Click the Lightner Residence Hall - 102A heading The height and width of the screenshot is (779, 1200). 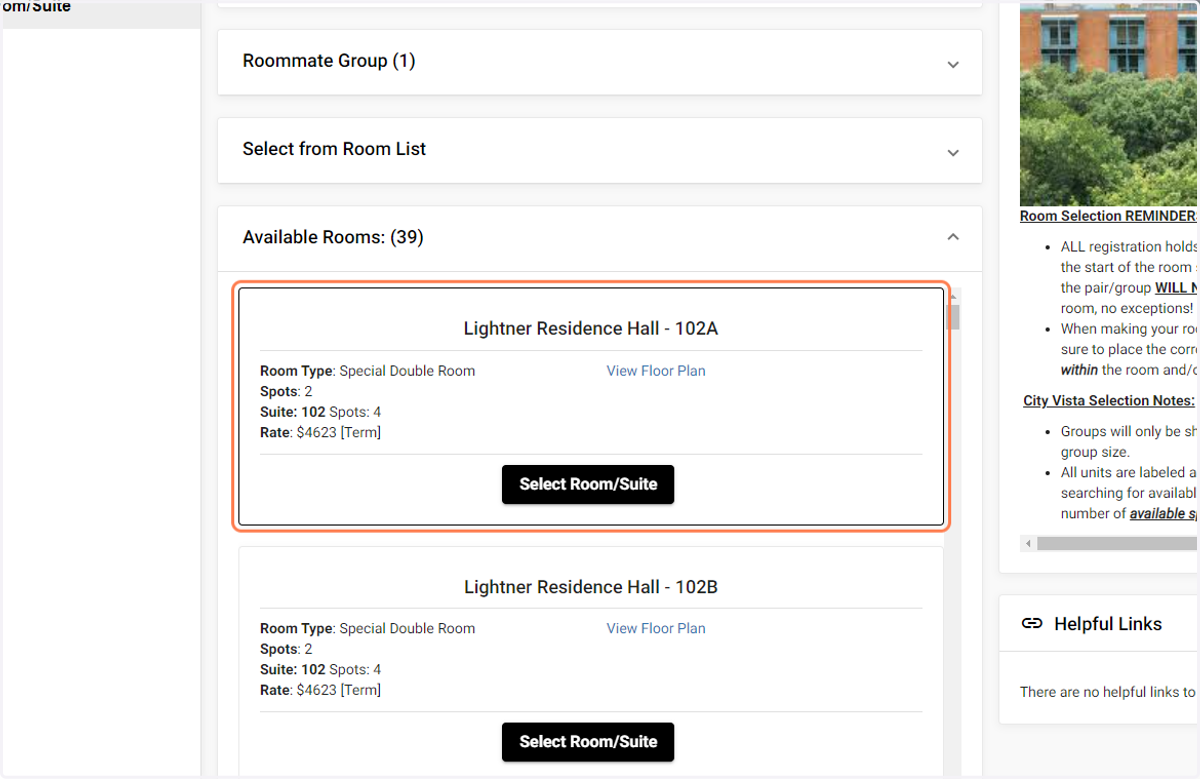click(591, 329)
